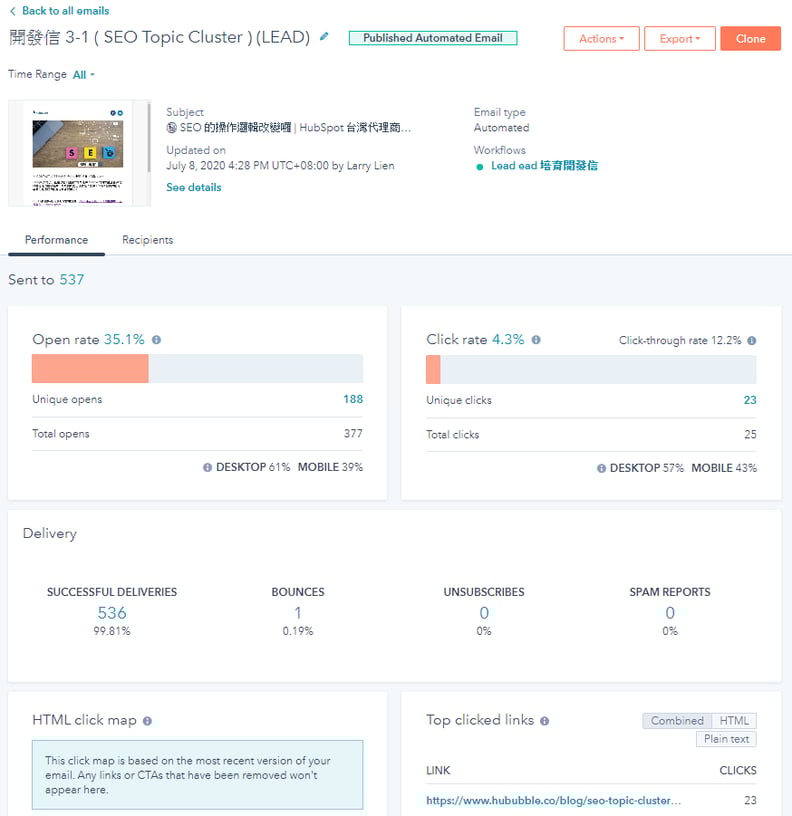Click info icon before DESKTOP 57% in clicks
The width and height of the screenshot is (792, 816).
[600, 468]
